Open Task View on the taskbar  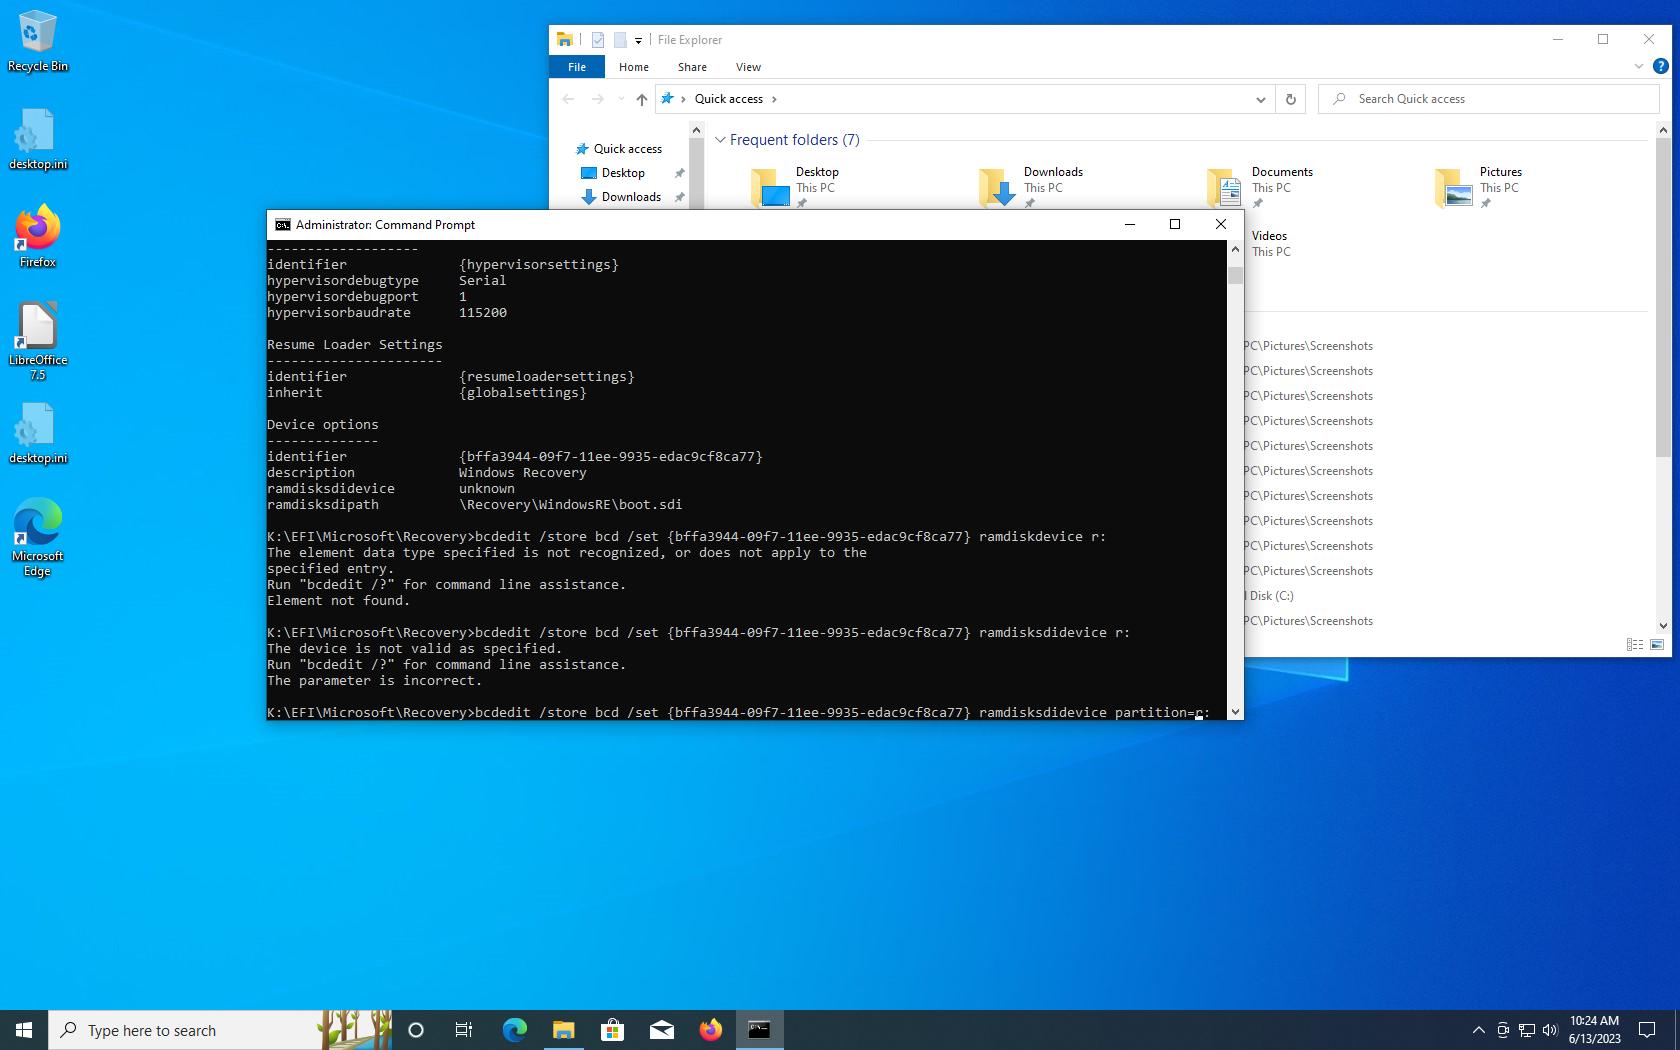[464, 1030]
